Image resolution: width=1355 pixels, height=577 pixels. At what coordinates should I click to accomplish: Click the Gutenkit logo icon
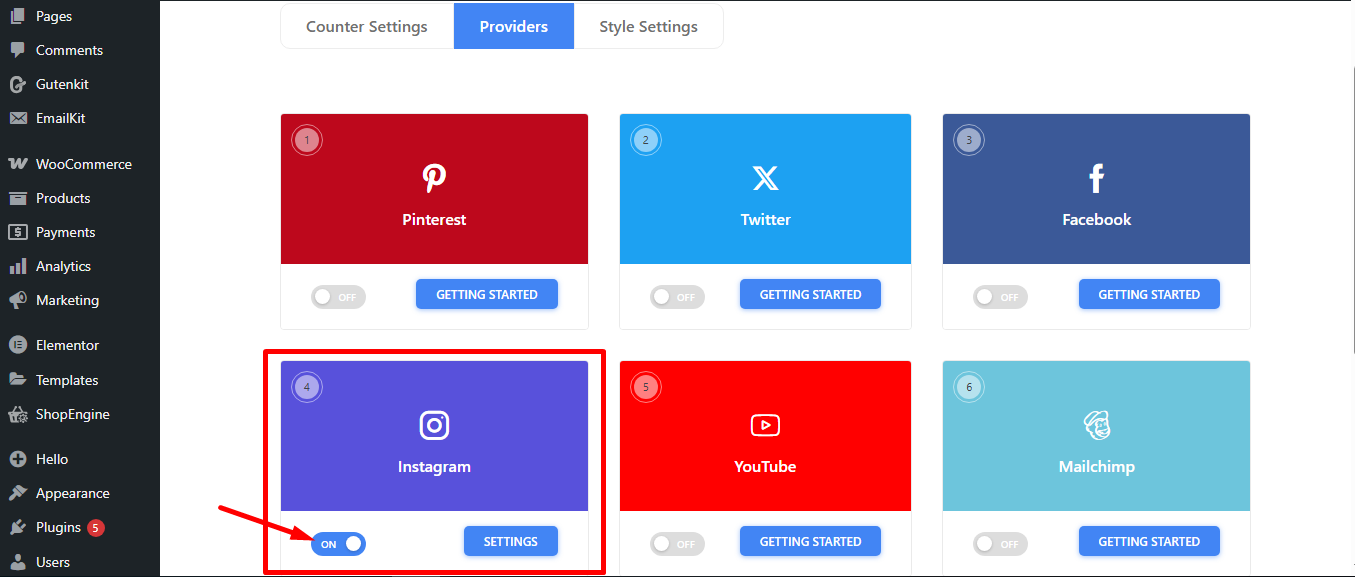(x=17, y=84)
